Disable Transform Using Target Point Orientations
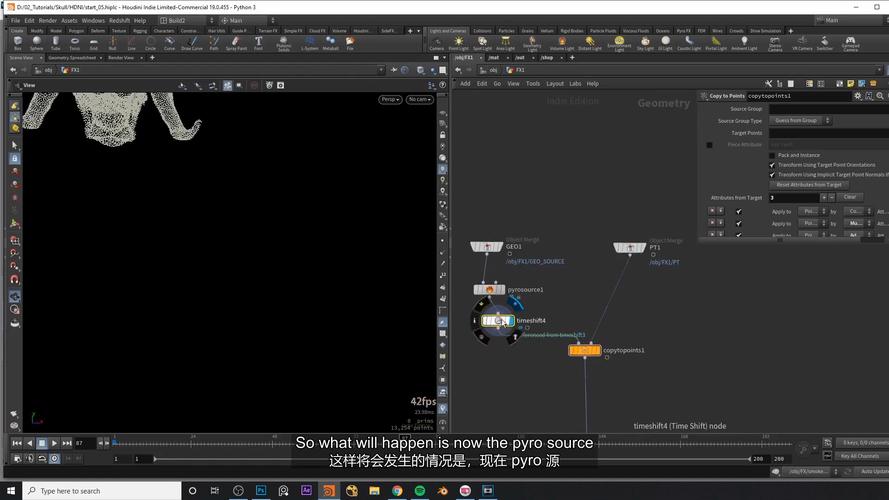The image size is (889, 500). (772, 165)
